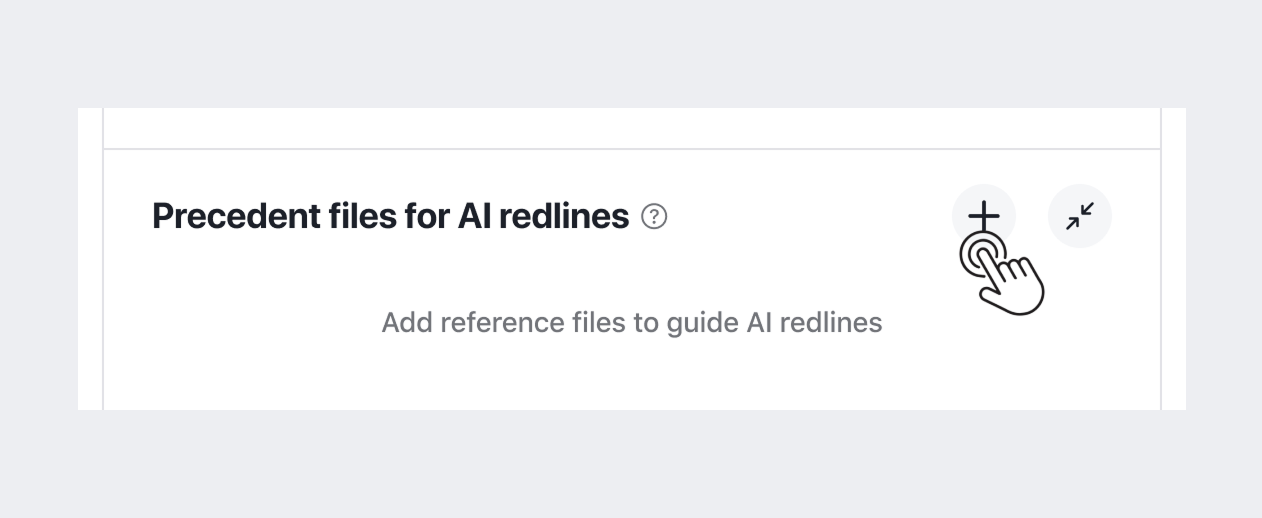Collapse the Precedent files section

(x=1080, y=216)
